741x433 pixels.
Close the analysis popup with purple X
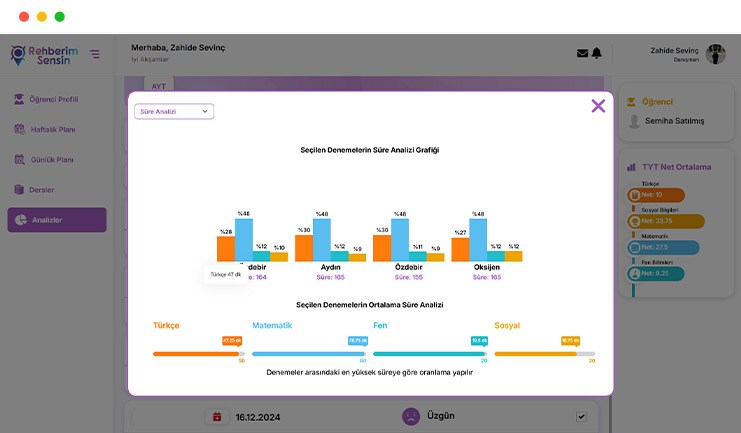[598, 106]
